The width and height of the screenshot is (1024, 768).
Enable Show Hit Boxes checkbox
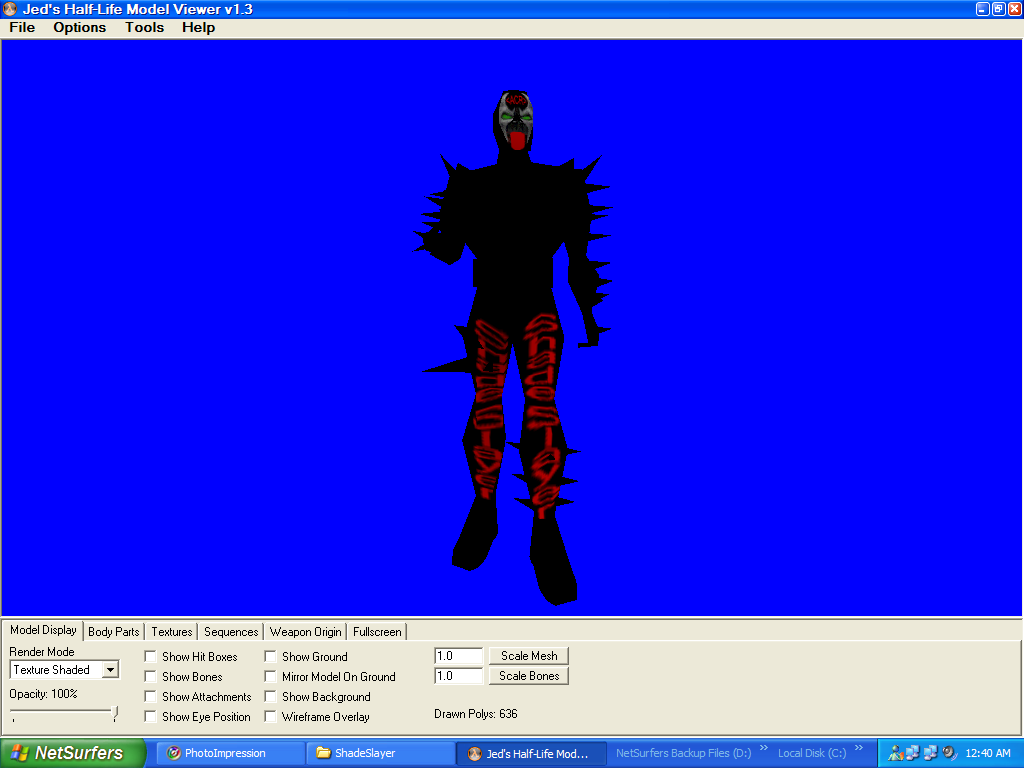pyautogui.click(x=150, y=656)
